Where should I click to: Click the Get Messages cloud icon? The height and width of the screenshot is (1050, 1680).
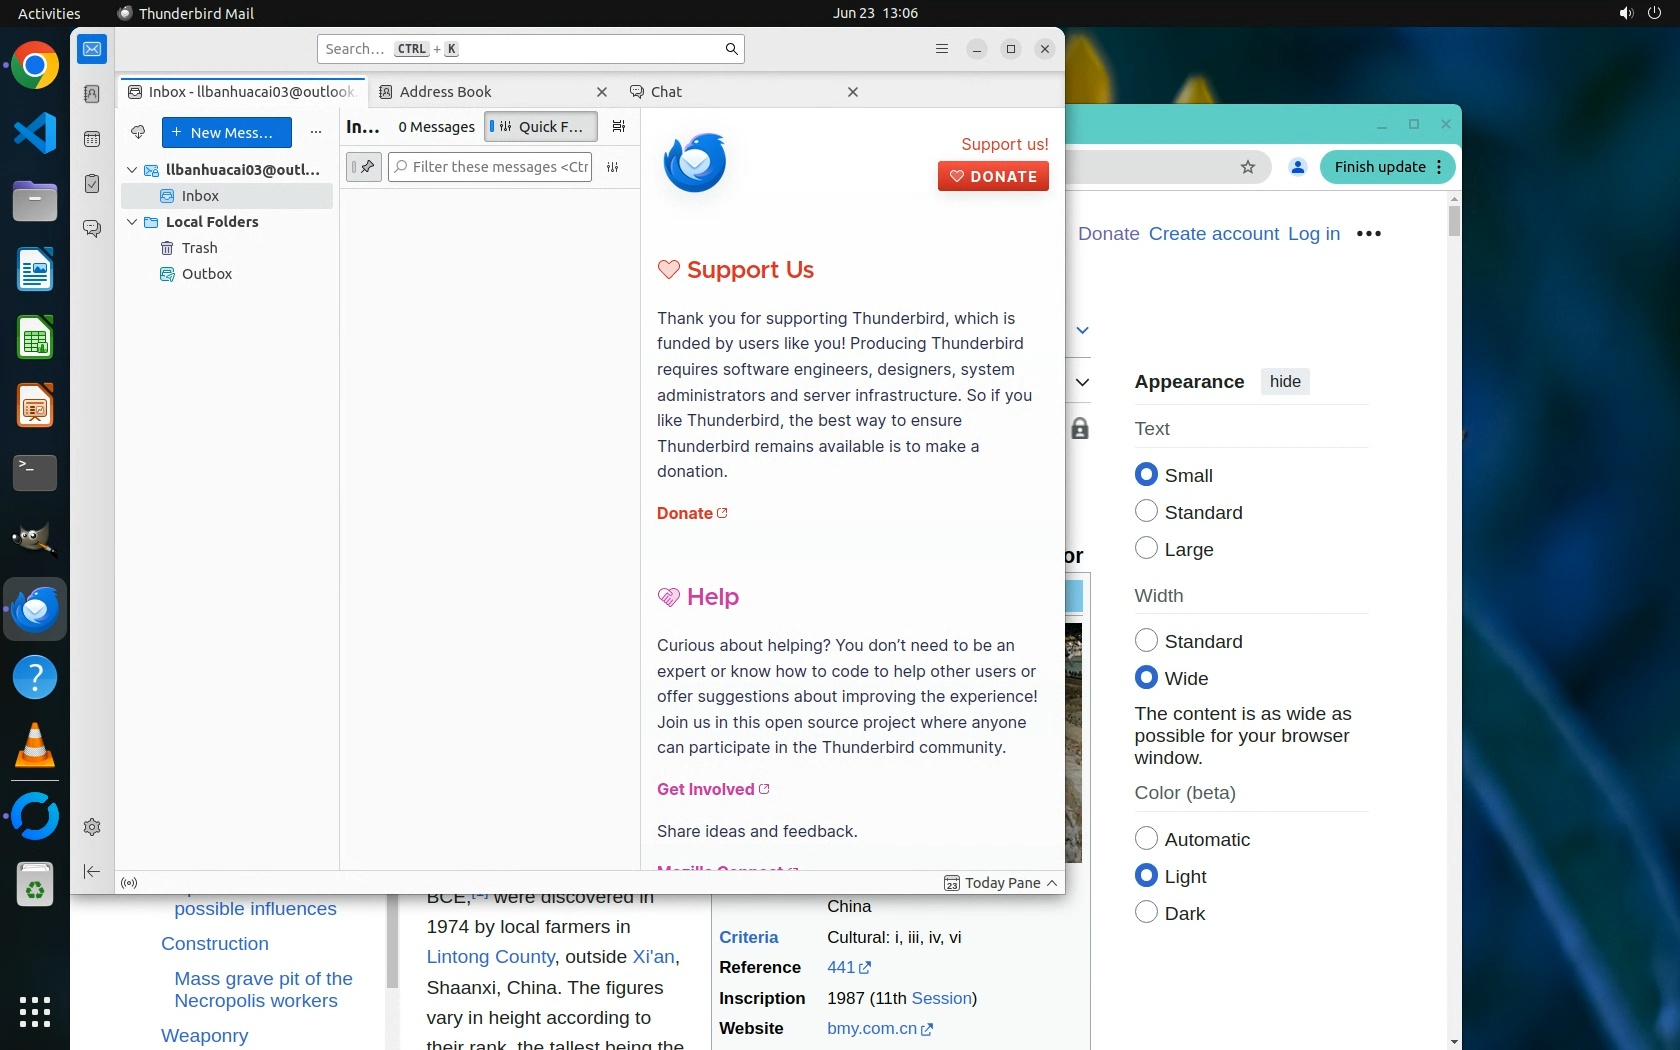click(138, 132)
